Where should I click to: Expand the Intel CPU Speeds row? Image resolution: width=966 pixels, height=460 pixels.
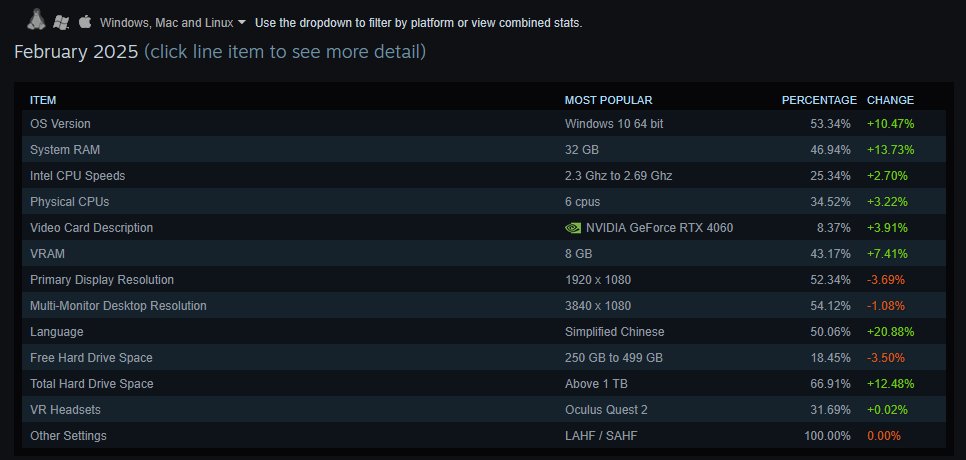pos(484,176)
